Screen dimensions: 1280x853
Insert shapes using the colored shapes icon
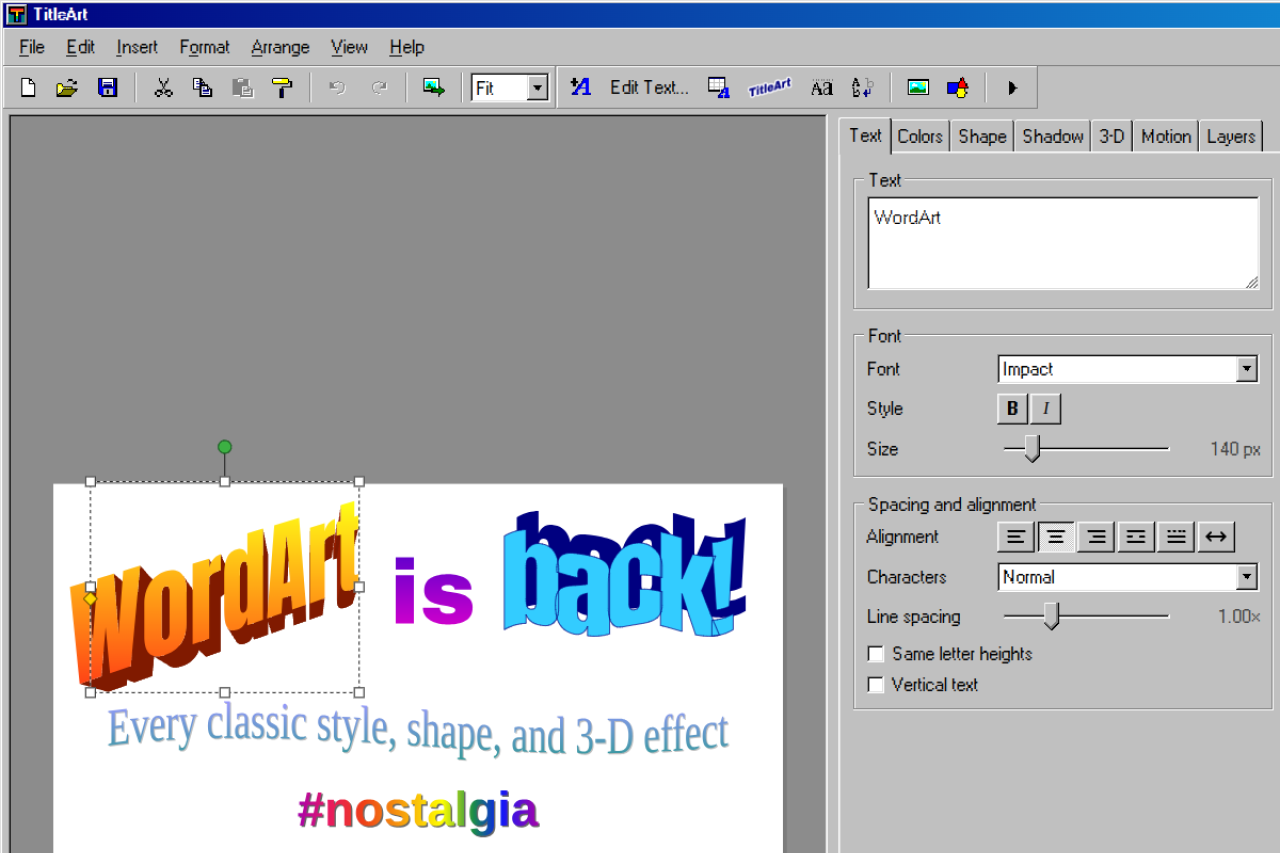(957, 88)
